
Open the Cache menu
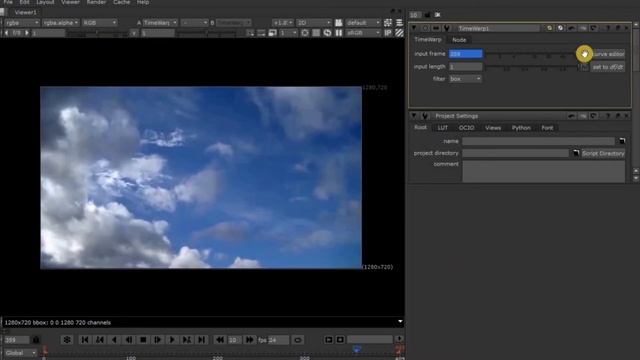coord(121,2)
